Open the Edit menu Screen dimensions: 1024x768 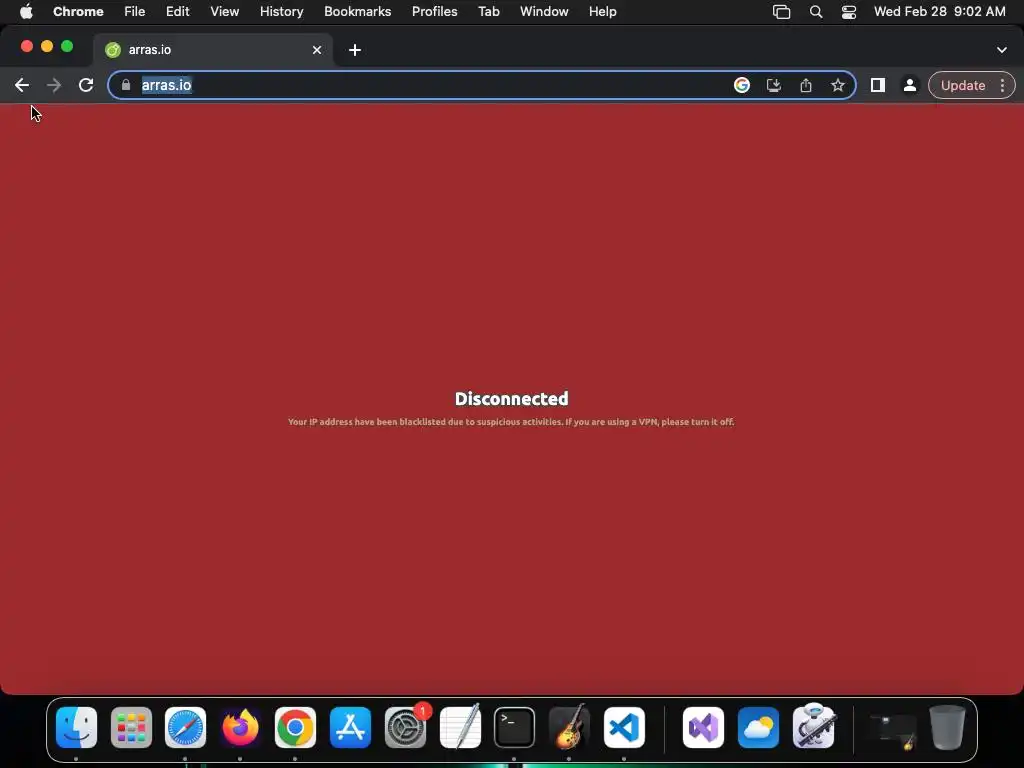pyautogui.click(x=177, y=12)
